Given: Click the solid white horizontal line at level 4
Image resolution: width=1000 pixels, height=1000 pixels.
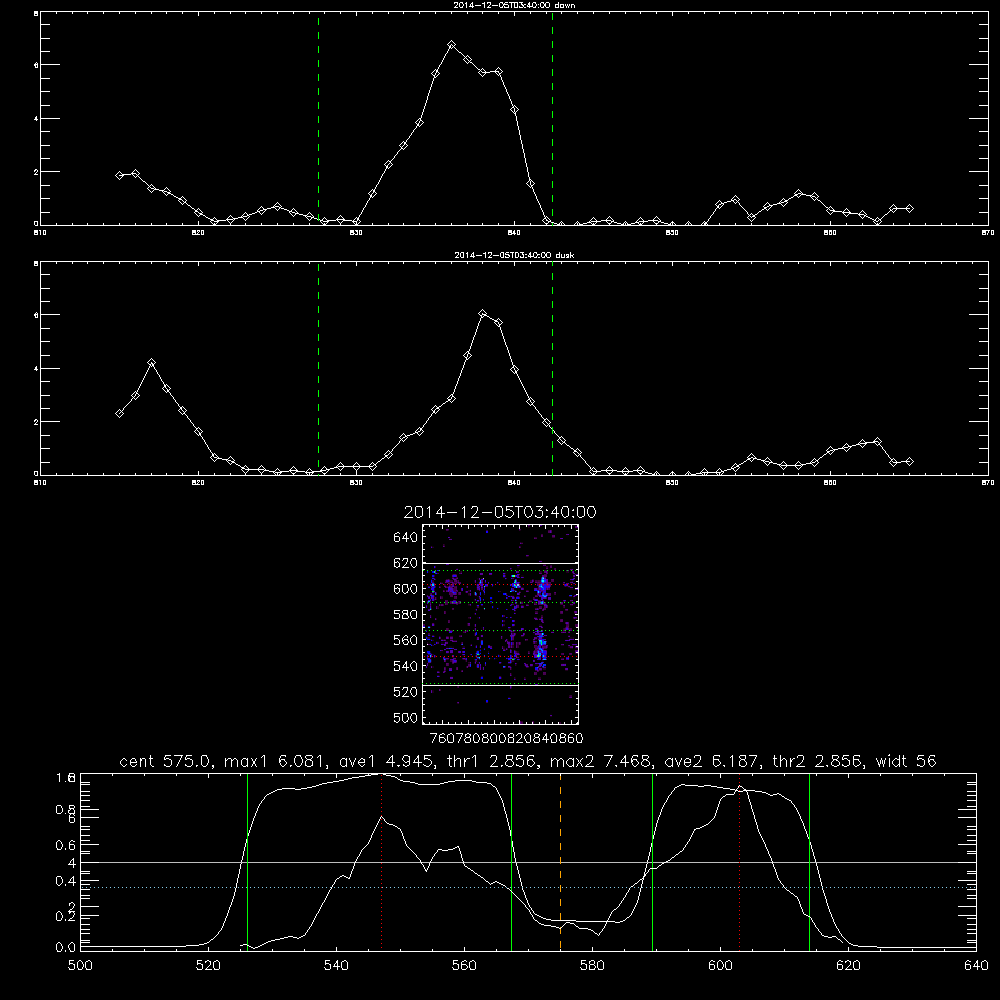Looking at the screenshot, I should point(528,862).
